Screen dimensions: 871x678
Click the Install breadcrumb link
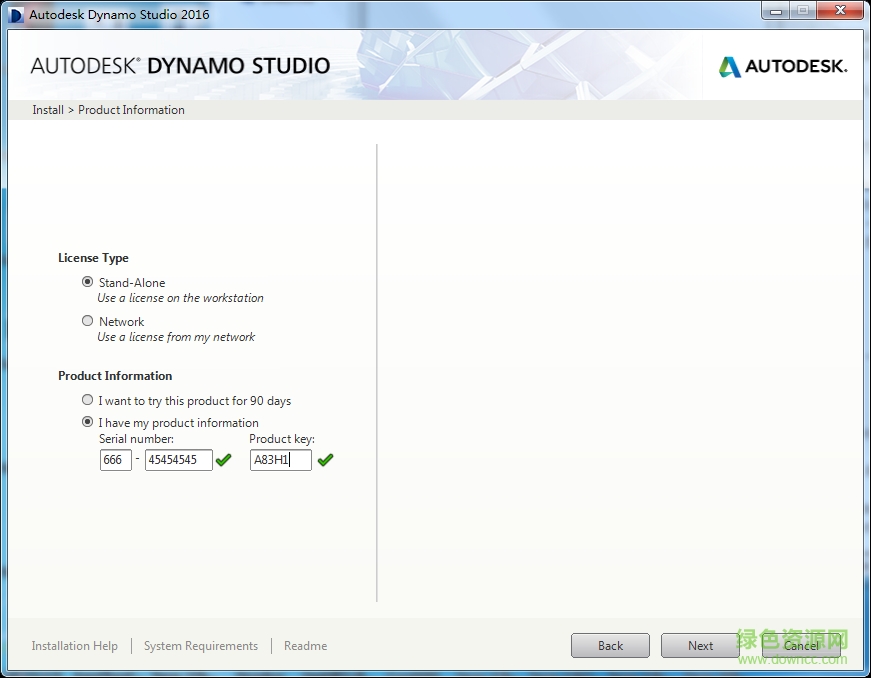click(47, 110)
